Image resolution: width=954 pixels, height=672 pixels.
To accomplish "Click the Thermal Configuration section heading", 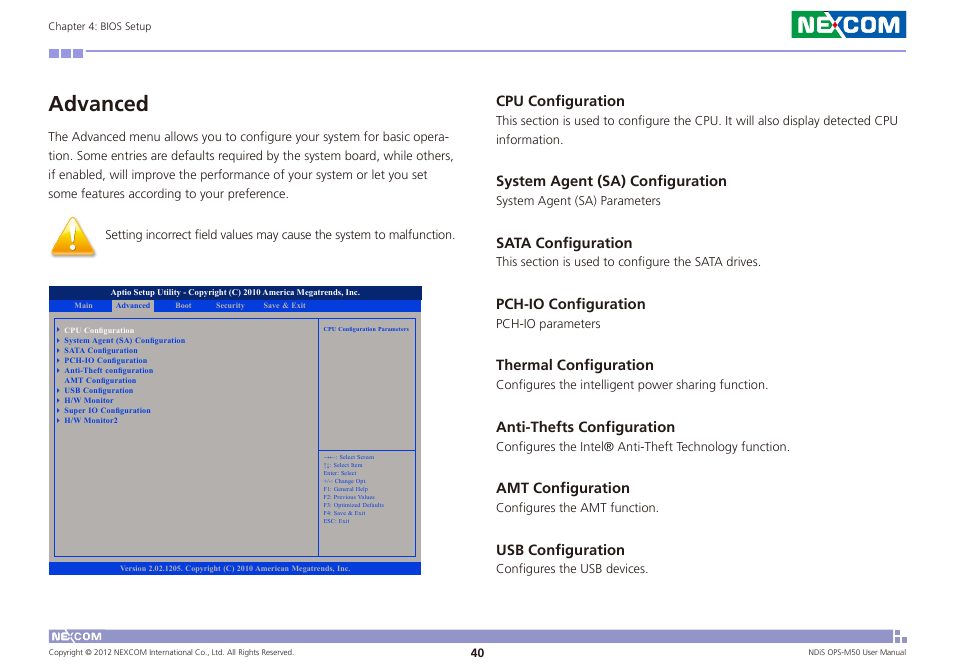I will point(575,365).
